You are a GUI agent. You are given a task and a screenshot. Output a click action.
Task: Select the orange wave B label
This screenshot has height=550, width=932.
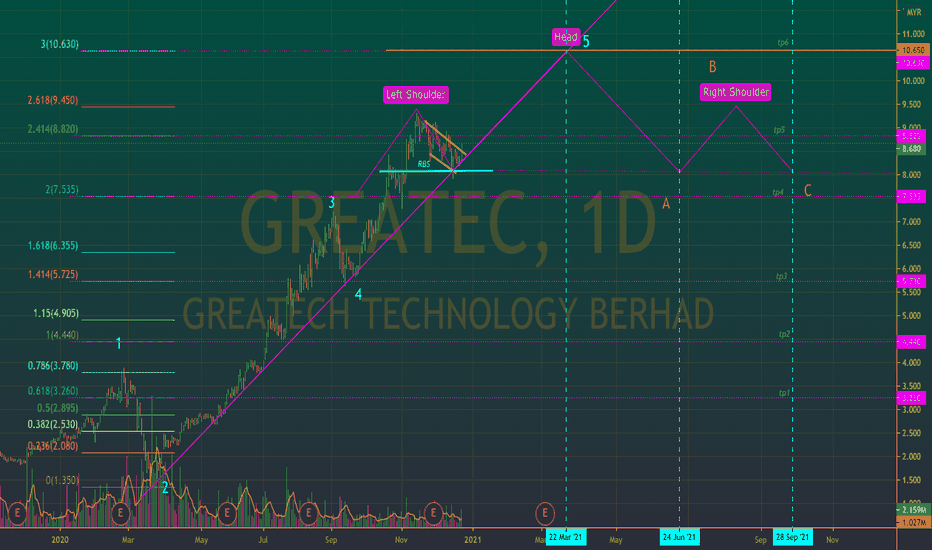[x=712, y=67]
